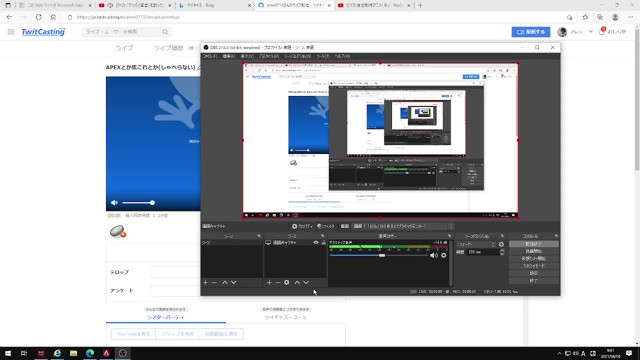This screenshot has height=360, width=640.
Task: Open source properties gear below sources list
Action: tap(287, 282)
